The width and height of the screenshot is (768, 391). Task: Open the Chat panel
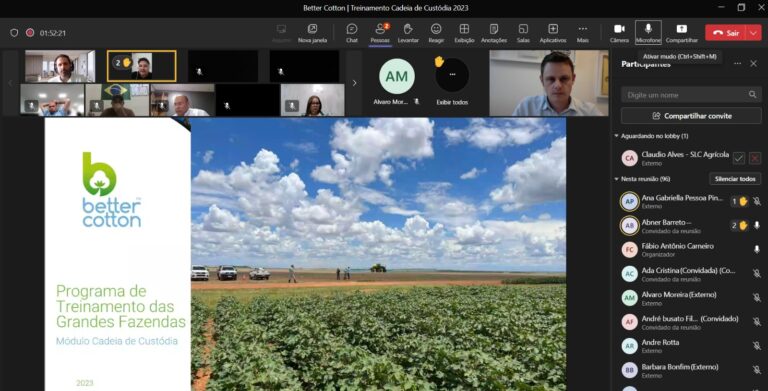(352, 33)
